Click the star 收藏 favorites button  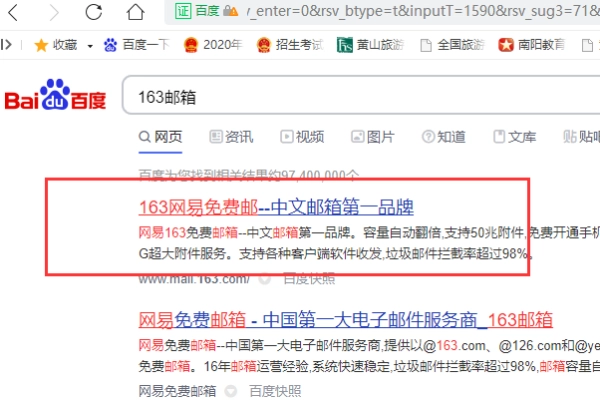pos(55,45)
